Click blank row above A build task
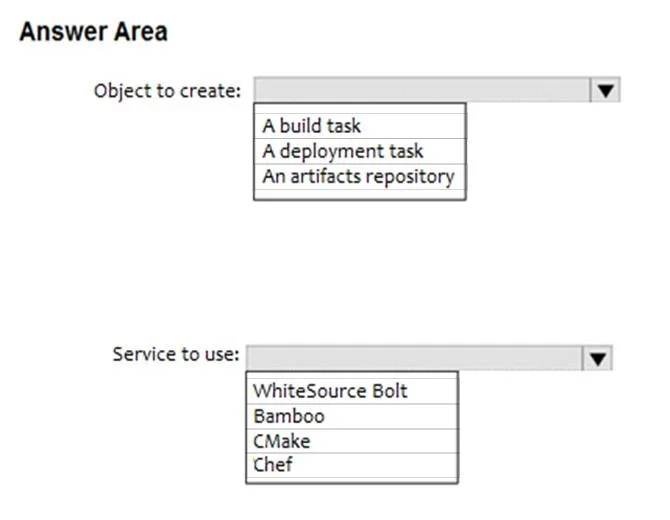670x520 pixels. (360, 109)
